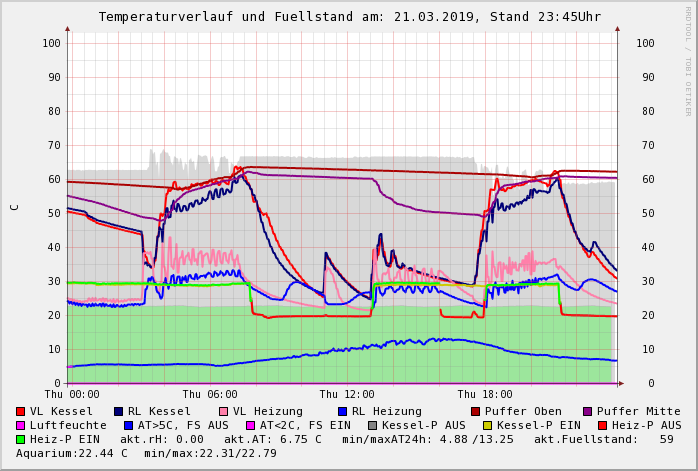Click the 'Thu 06:00' time axis label

(x=210, y=395)
